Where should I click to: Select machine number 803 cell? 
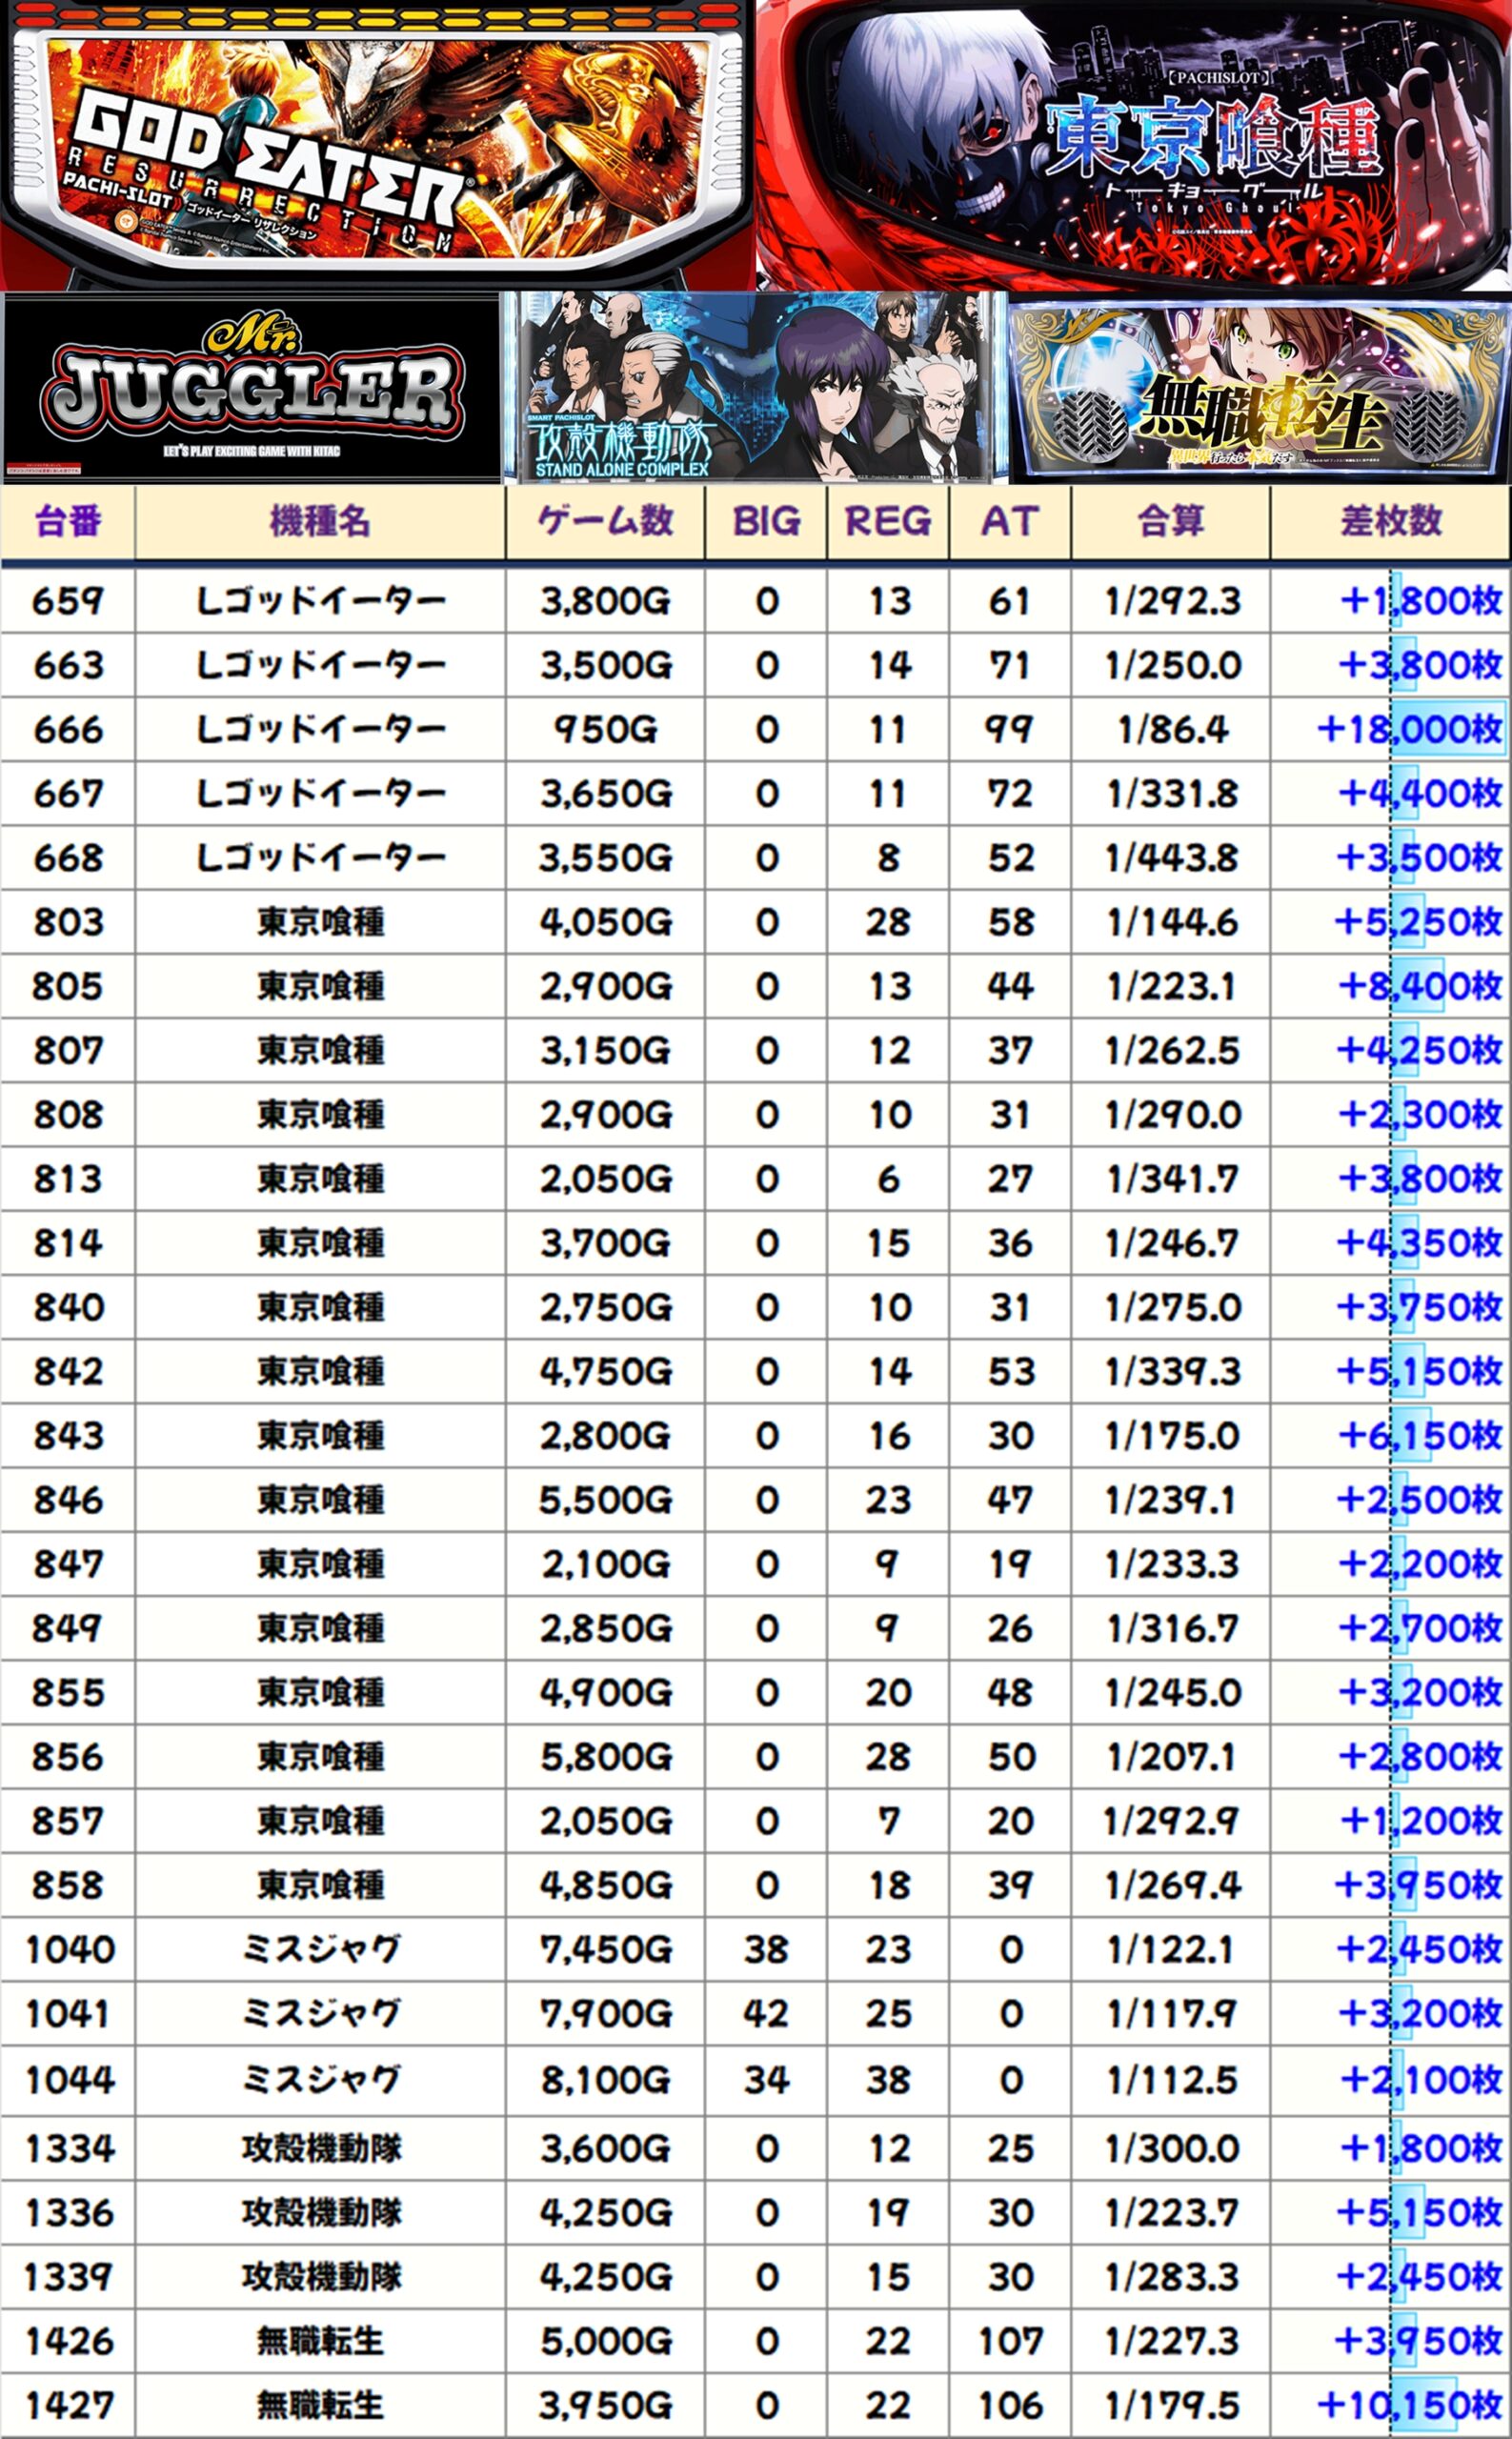pyautogui.click(x=68, y=922)
